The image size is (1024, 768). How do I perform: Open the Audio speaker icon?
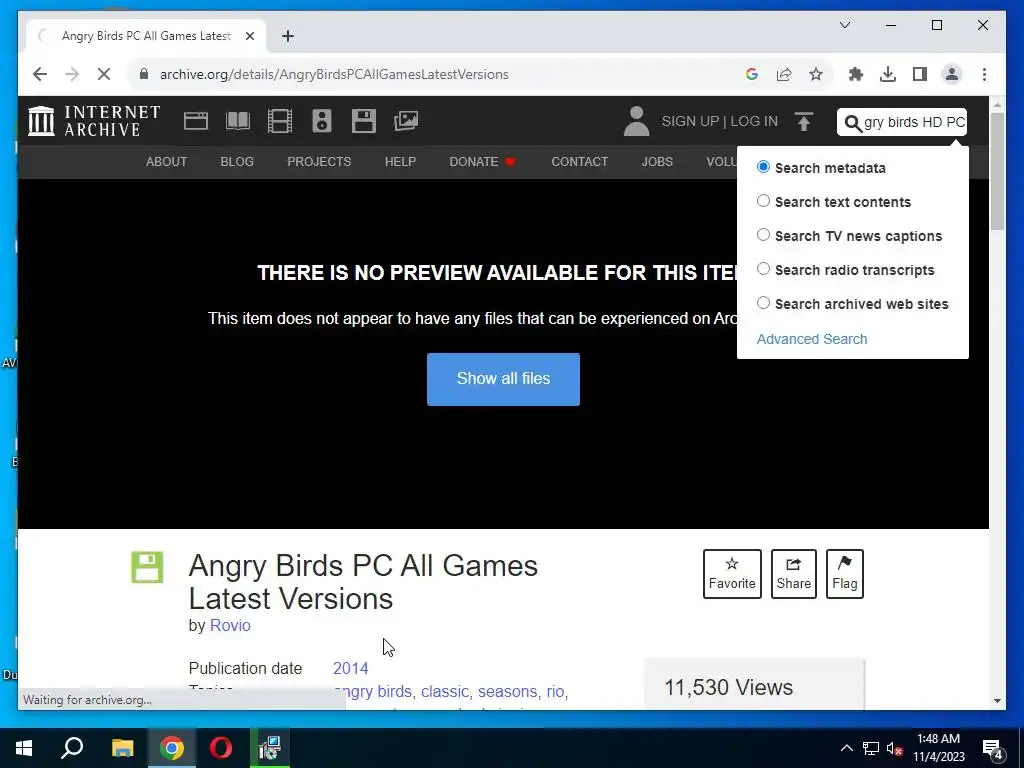[321, 121]
